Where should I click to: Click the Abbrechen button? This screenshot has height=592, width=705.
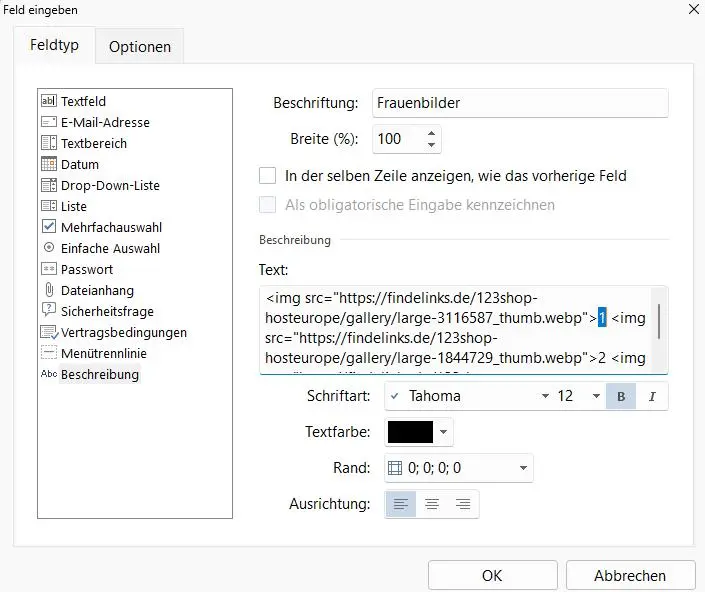tap(630, 575)
